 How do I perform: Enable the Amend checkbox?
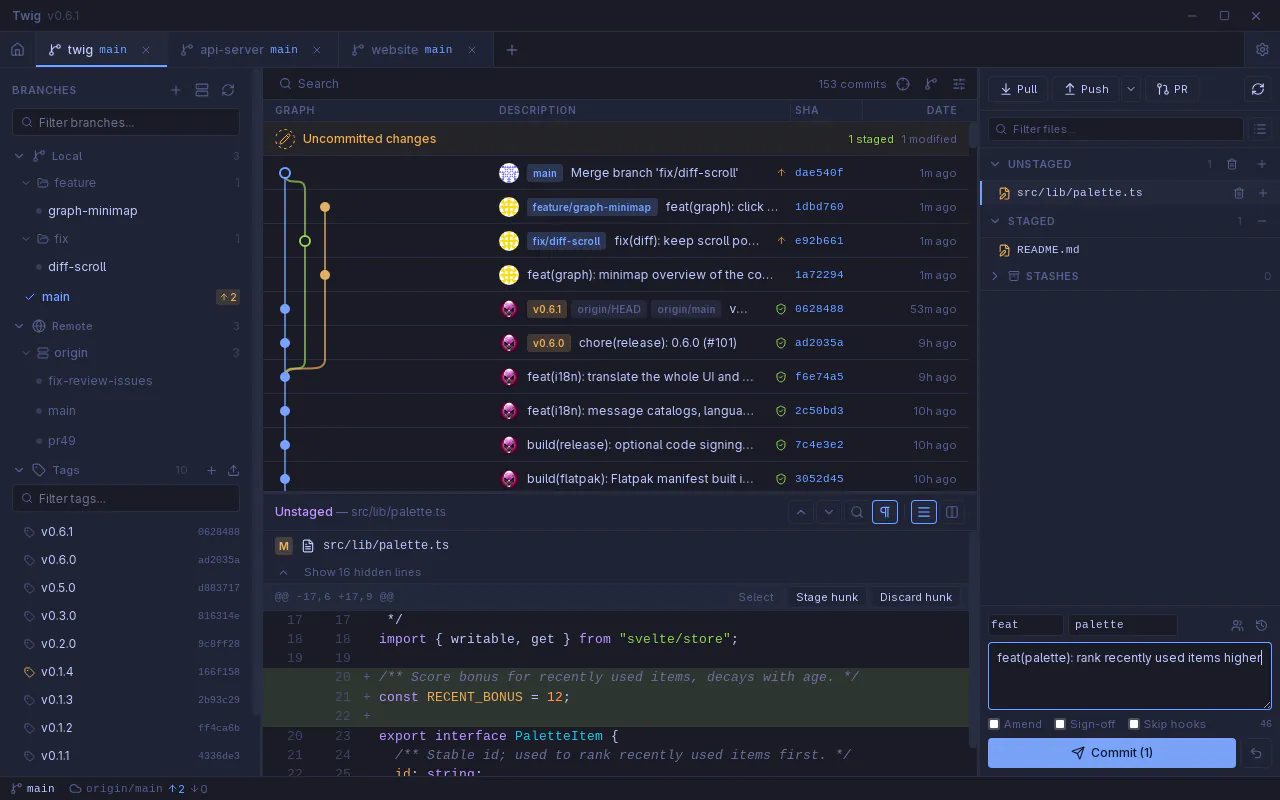tap(994, 724)
